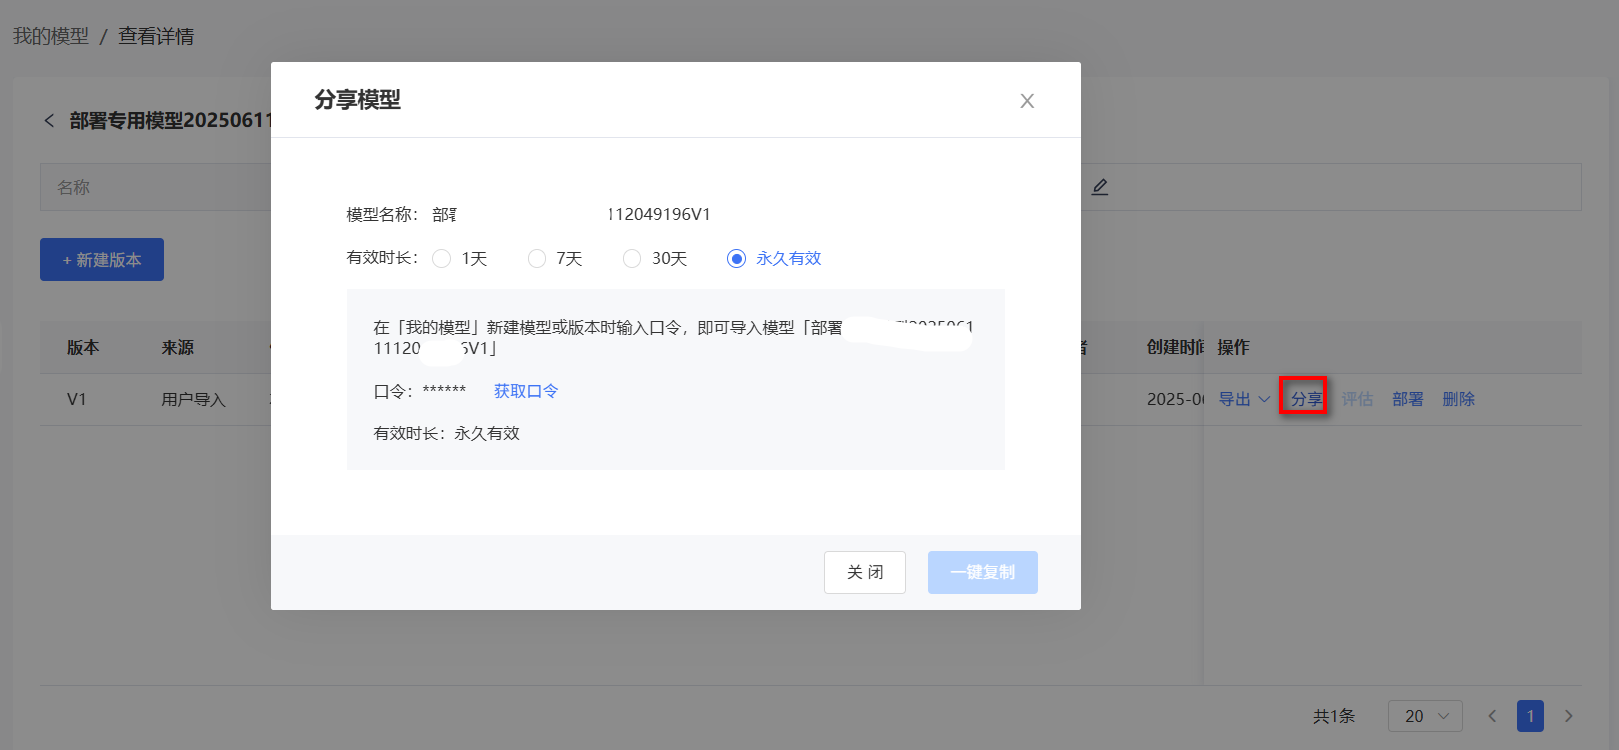Click the 用户导入 source cell

pyautogui.click(x=194, y=399)
